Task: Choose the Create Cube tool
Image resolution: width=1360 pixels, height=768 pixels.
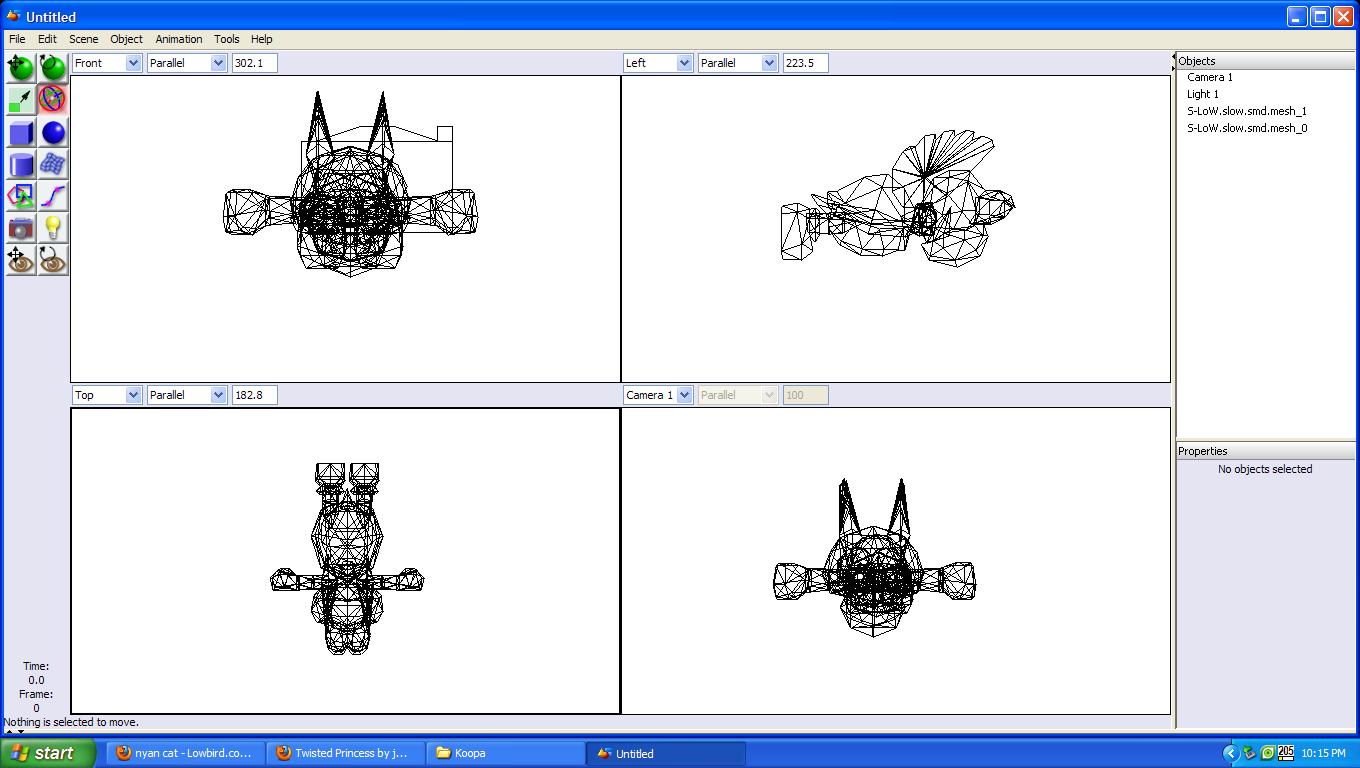Action: click(x=21, y=131)
